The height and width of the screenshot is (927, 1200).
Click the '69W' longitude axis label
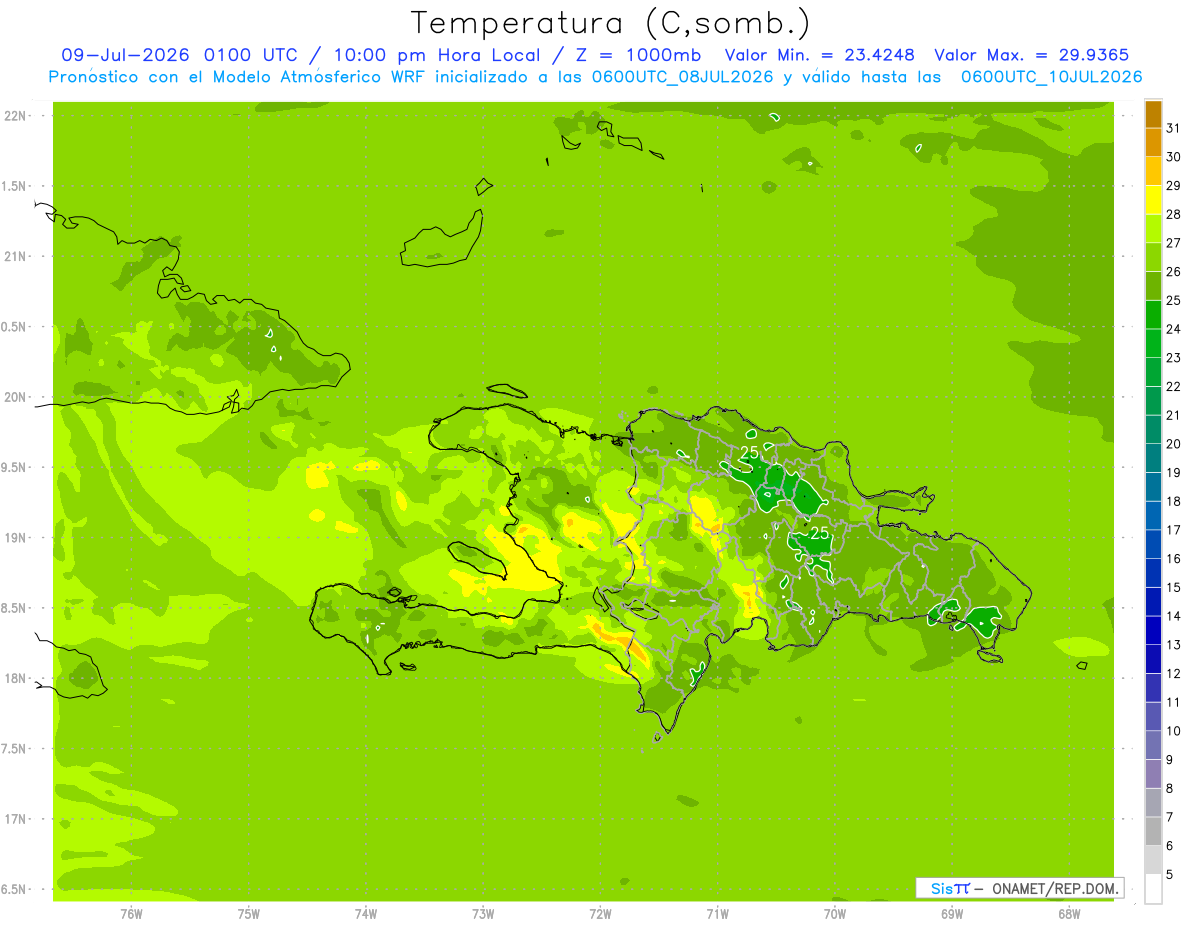[x=952, y=914]
